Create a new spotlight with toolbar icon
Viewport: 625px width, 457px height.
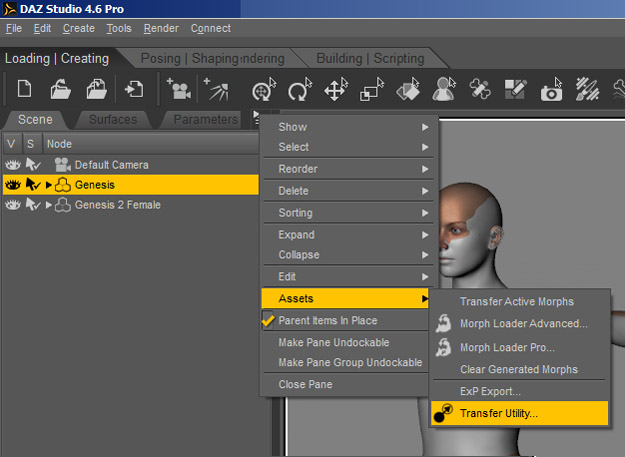pos(216,89)
